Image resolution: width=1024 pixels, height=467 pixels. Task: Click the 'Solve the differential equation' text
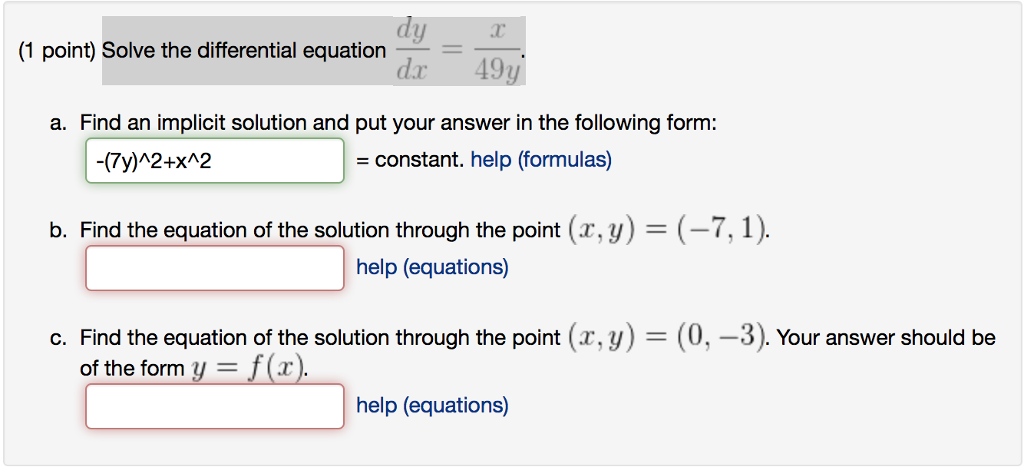click(243, 51)
